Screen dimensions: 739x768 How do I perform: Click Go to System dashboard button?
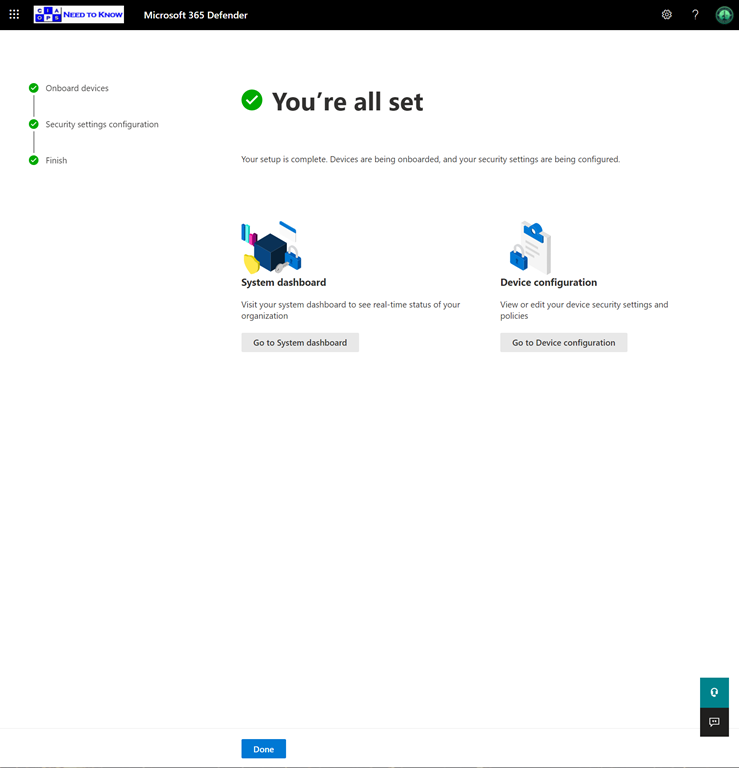click(300, 342)
